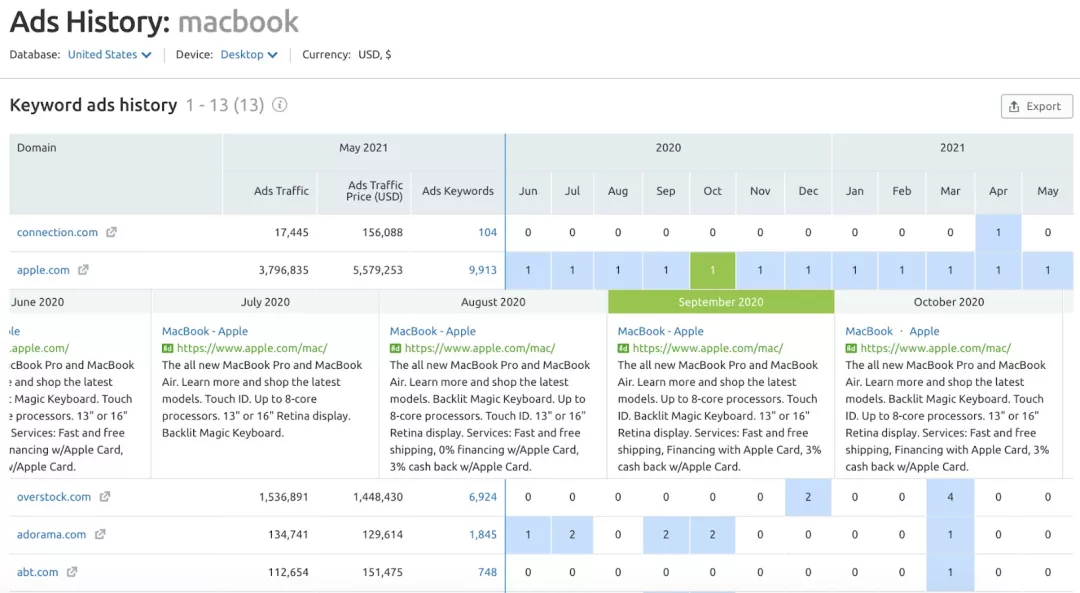Image resolution: width=1080 pixels, height=593 pixels.
Task: Expand the United States database dropdown
Action: 110,54
